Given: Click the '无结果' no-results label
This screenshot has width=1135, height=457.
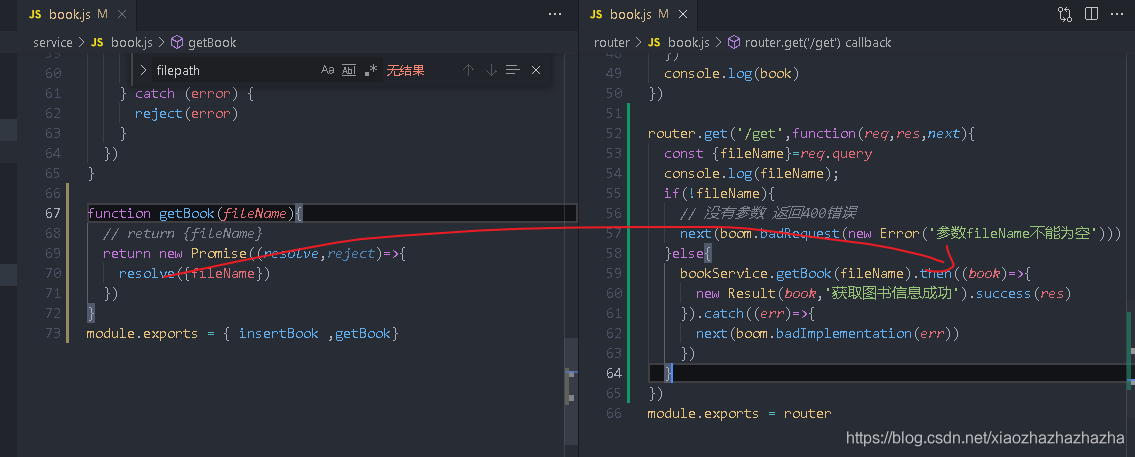Looking at the screenshot, I should [x=405, y=70].
